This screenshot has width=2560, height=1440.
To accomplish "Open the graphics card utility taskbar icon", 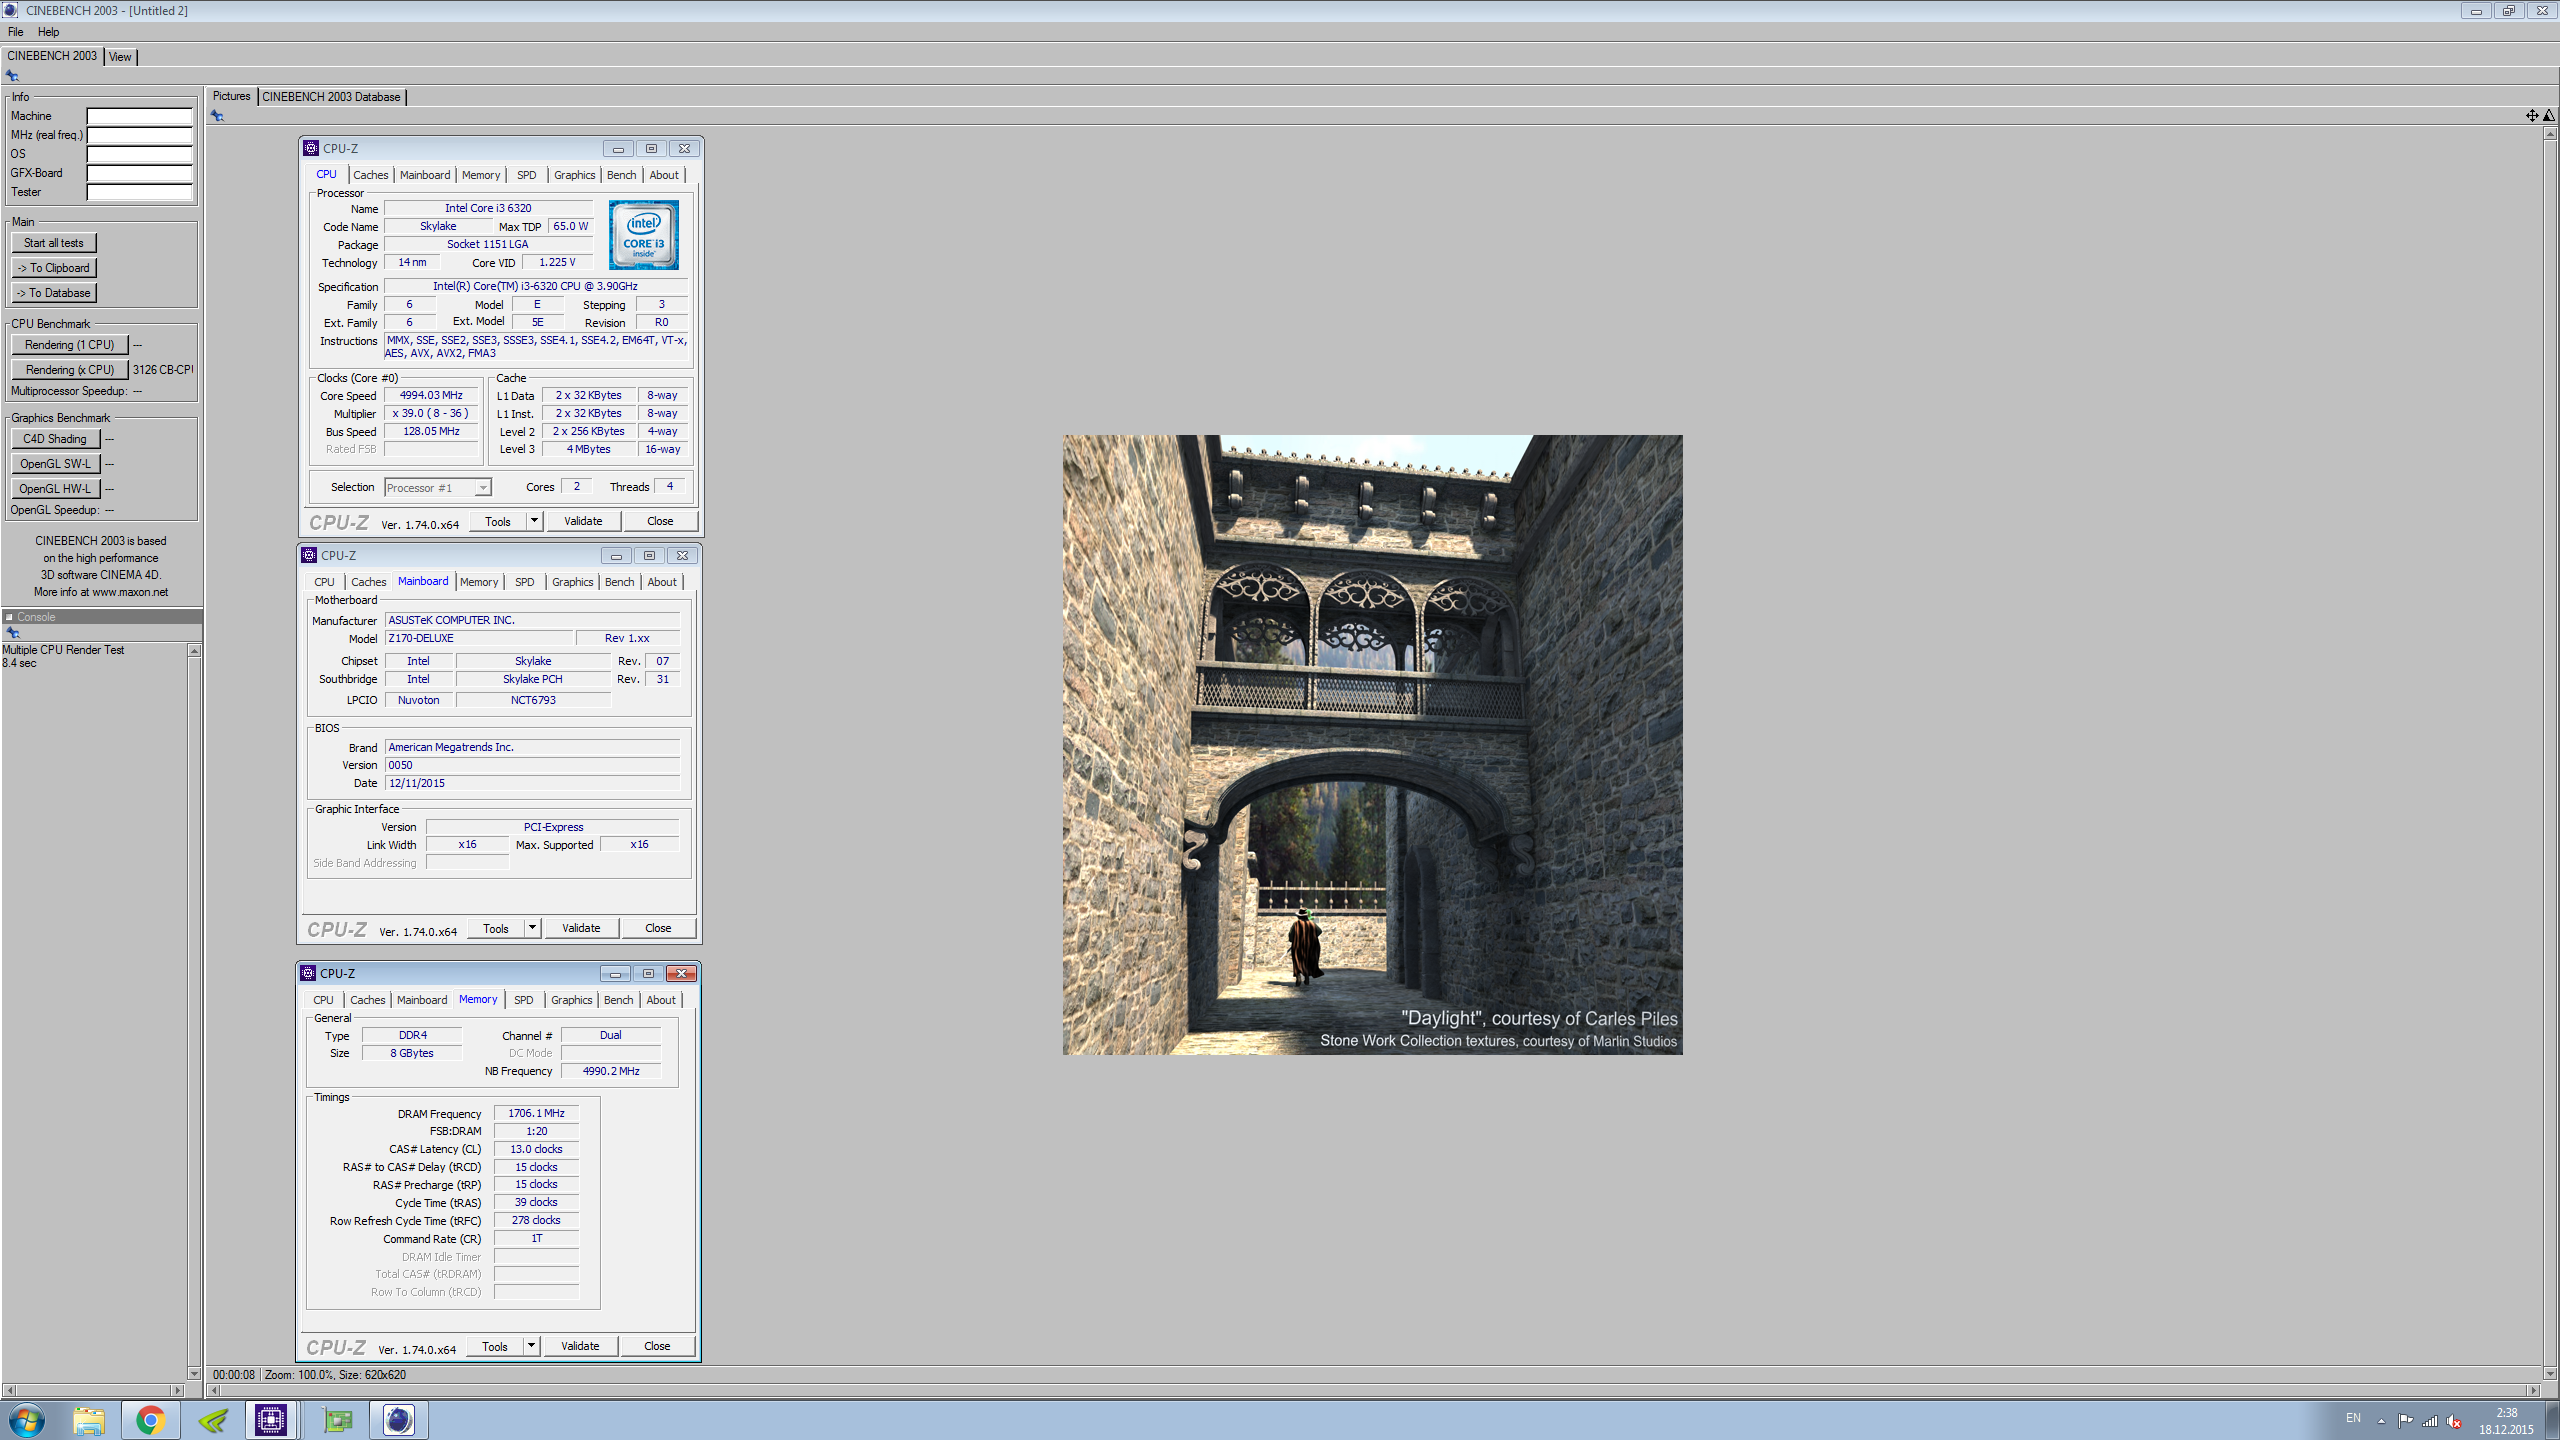I will [338, 1420].
